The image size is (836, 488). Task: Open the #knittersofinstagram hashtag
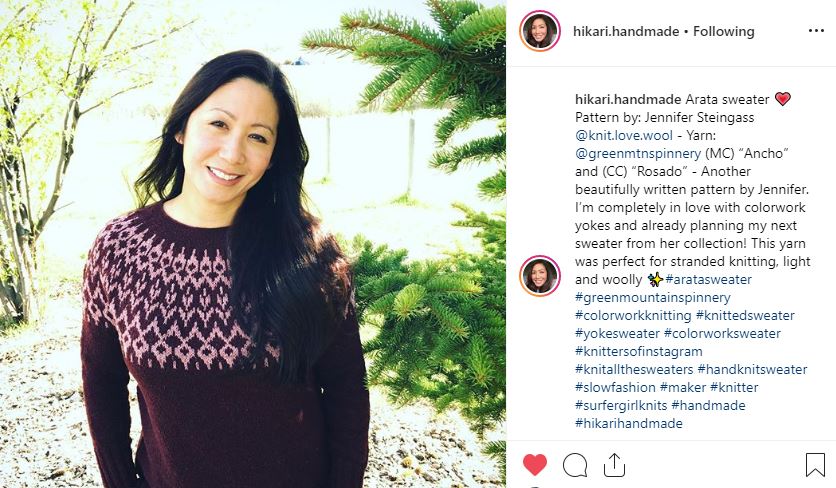point(639,351)
